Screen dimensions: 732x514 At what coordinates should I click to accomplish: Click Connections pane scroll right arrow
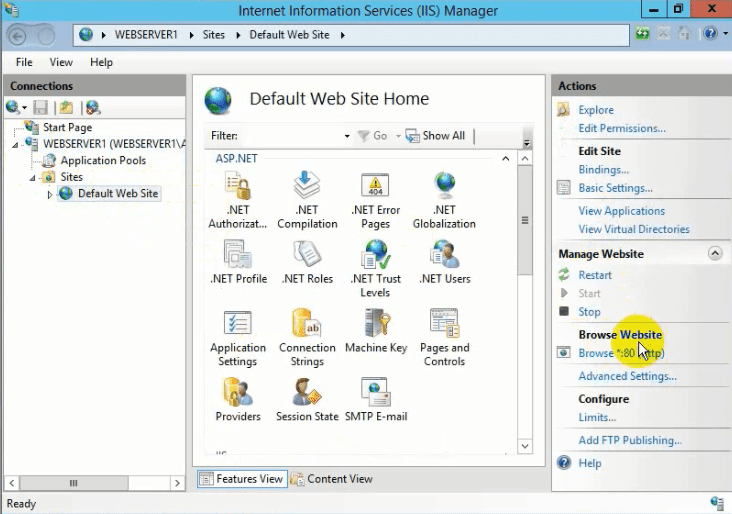click(x=177, y=483)
